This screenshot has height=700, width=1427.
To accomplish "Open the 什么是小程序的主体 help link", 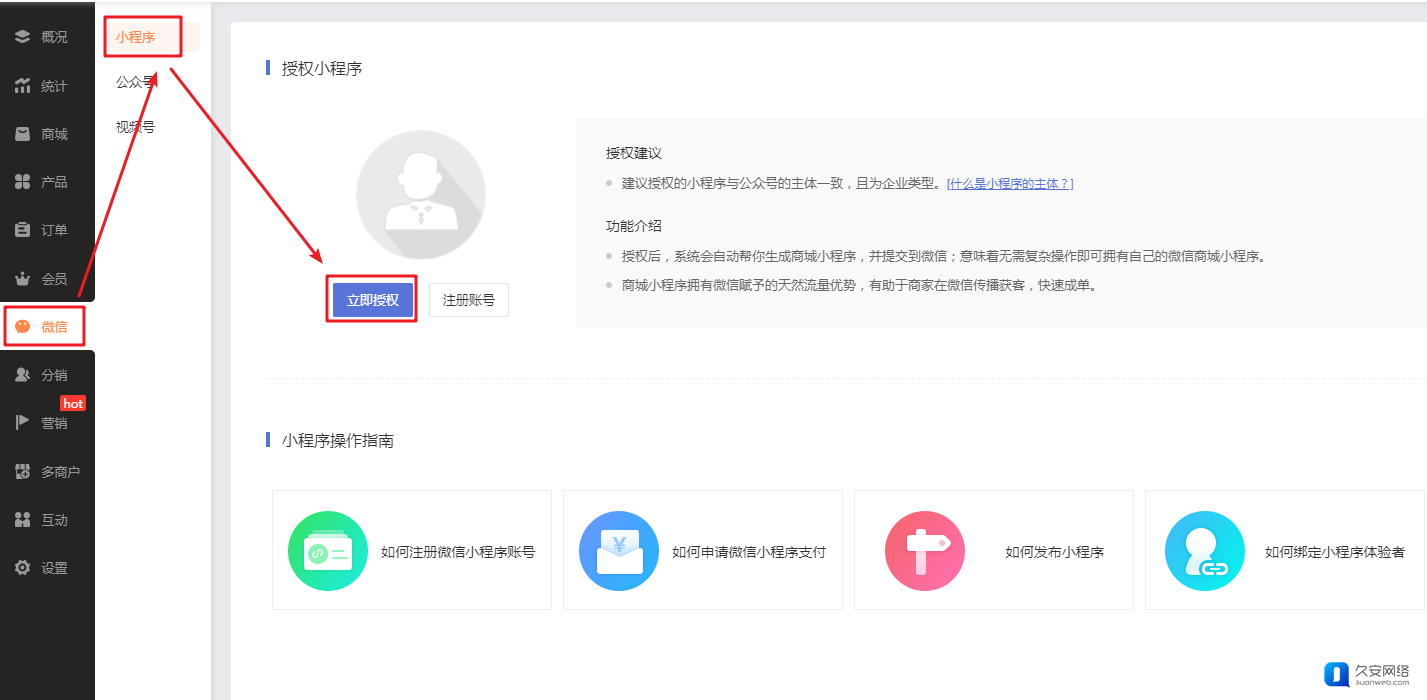I will (x=1010, y=184).
